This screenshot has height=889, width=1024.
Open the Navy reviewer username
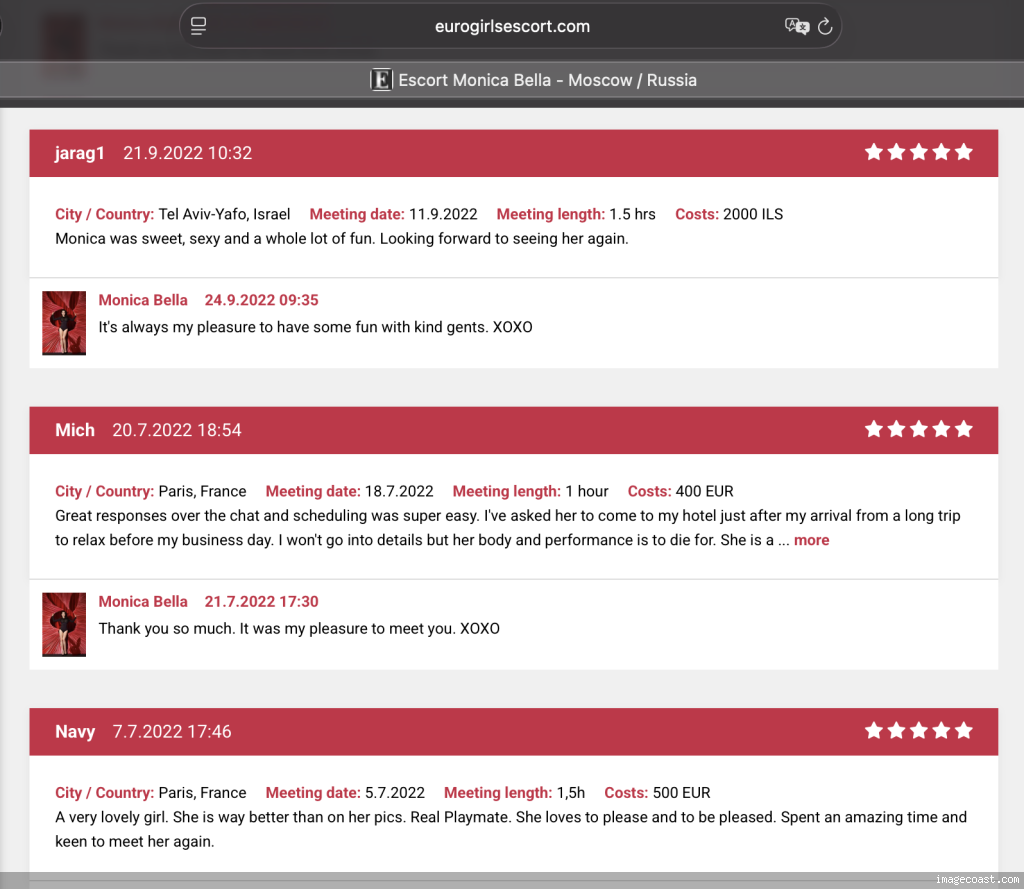pyautogui.click(x=75, y=732)
